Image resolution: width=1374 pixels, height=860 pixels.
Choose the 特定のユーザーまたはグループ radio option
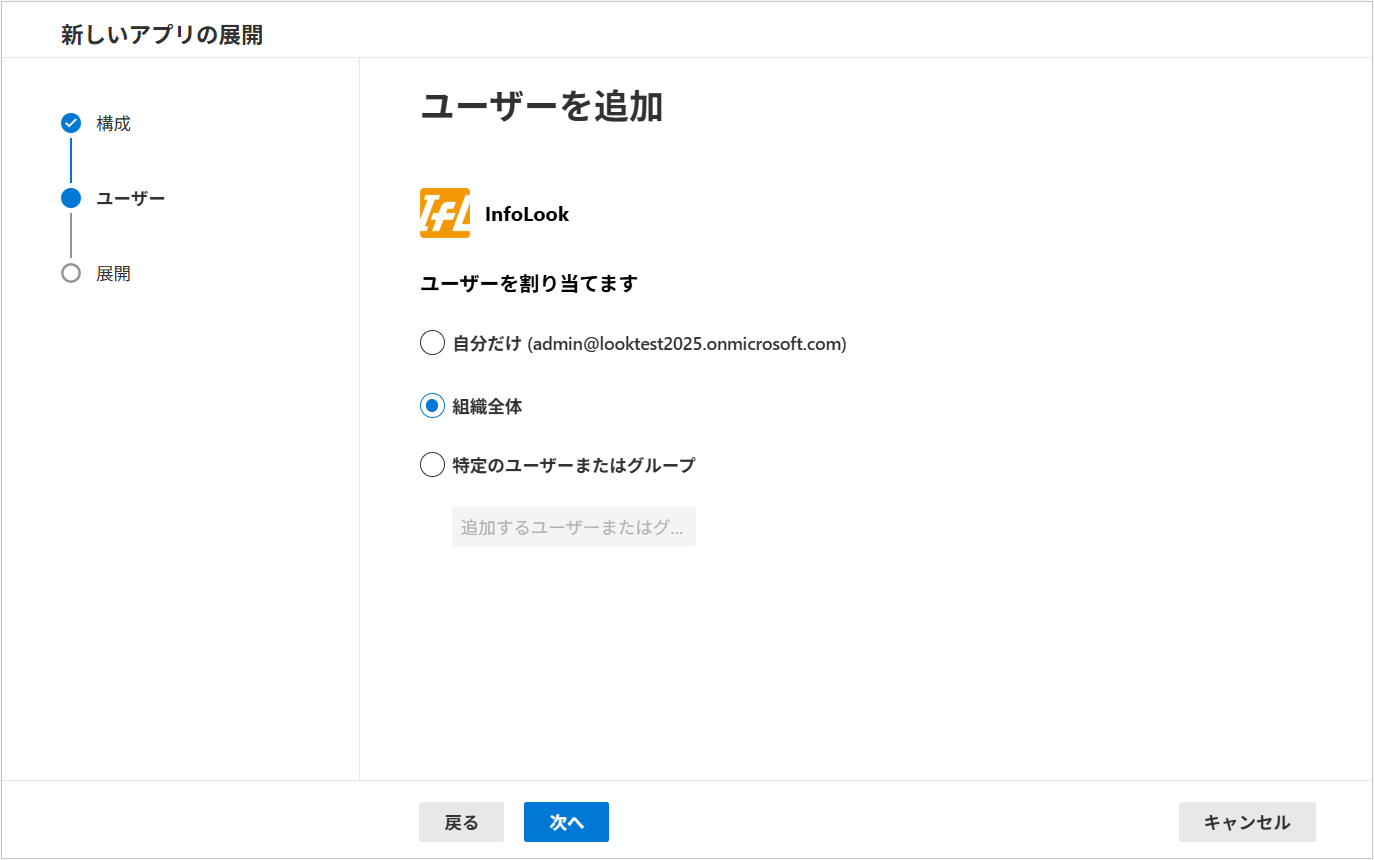[x=432, y=465]
